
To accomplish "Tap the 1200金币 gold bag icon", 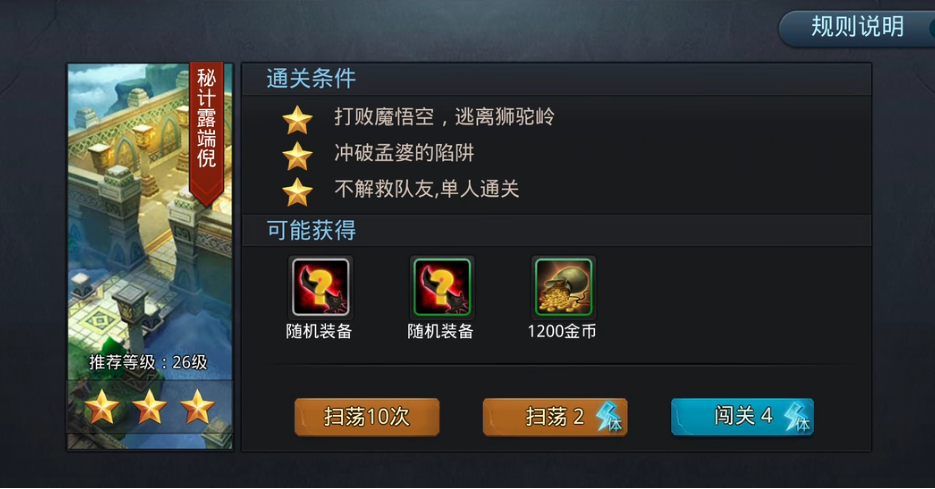I will [564, 287].
